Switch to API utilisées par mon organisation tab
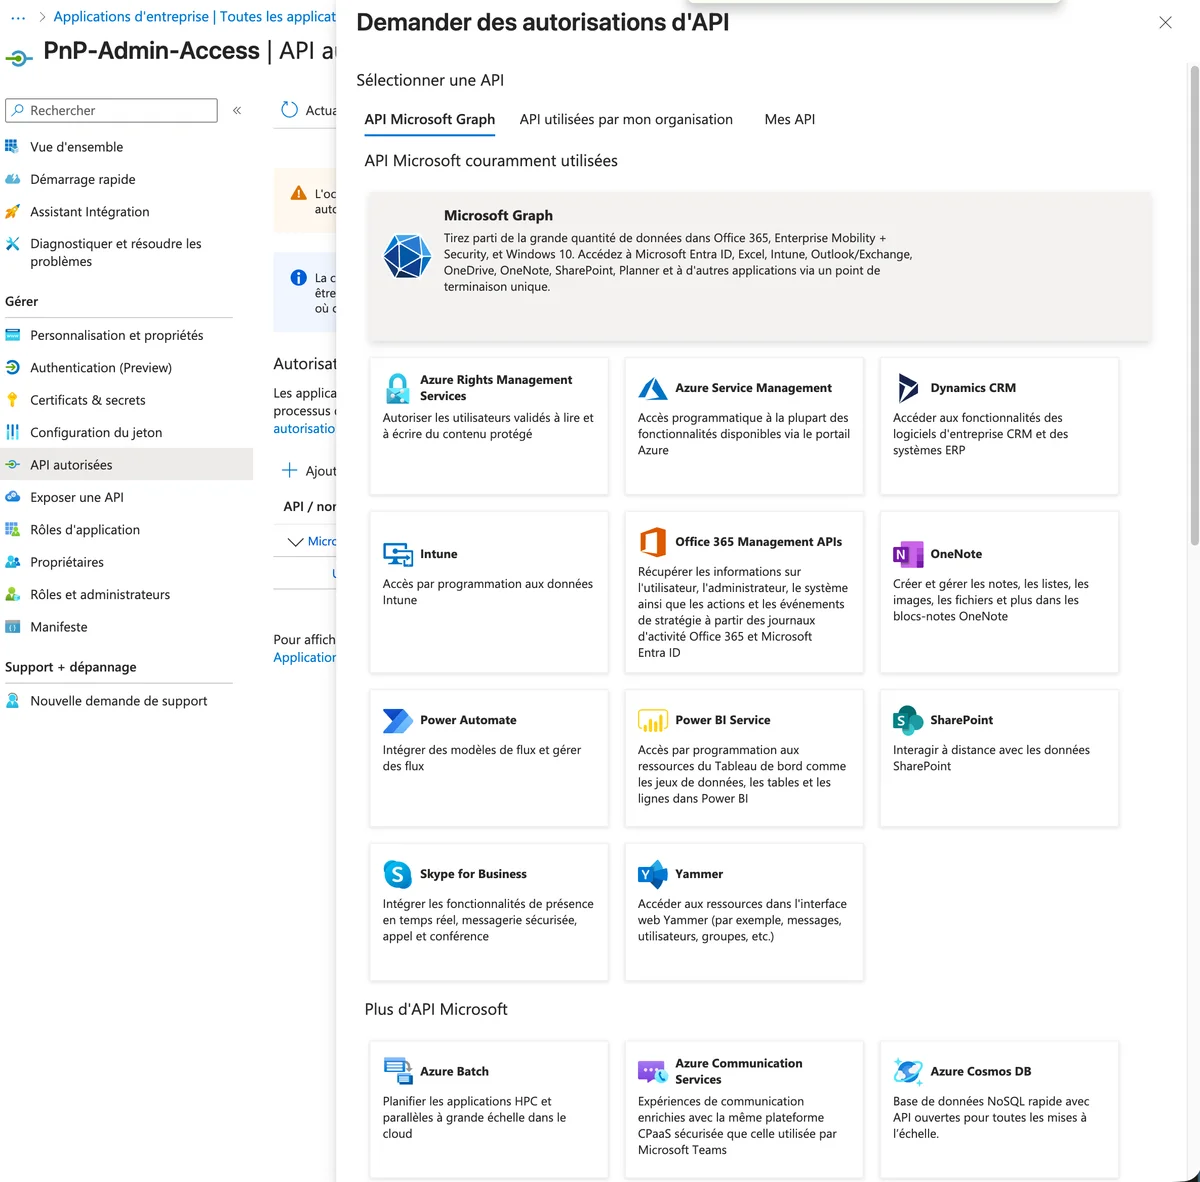The width and height of the screenshot is (1200, 1182). pyautogui.click(x=626, y=119)
